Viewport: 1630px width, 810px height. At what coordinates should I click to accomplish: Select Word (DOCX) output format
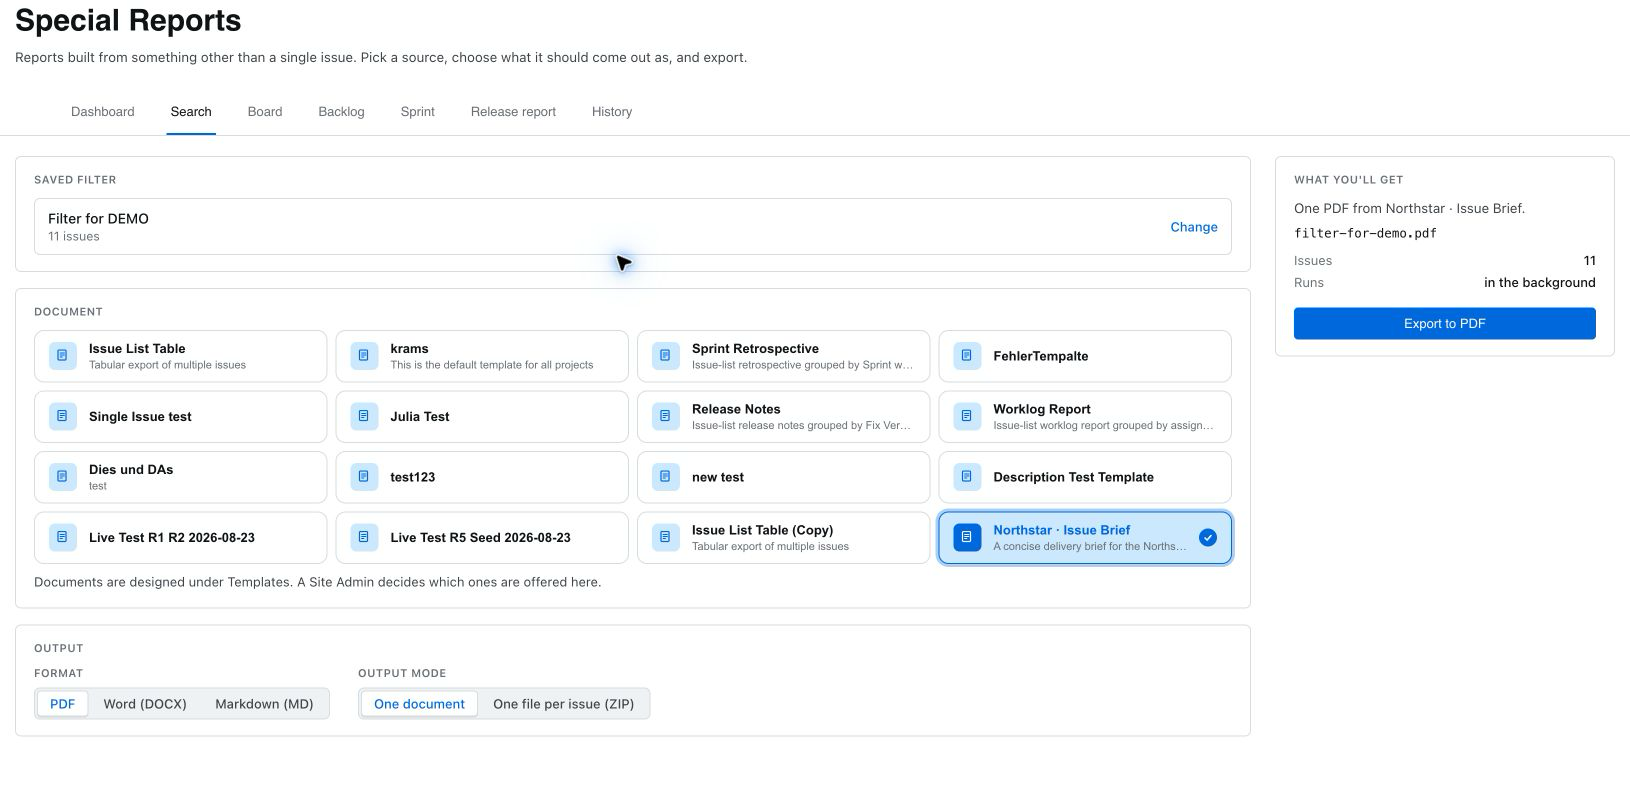pyautogui.click(x=145, y=704)
